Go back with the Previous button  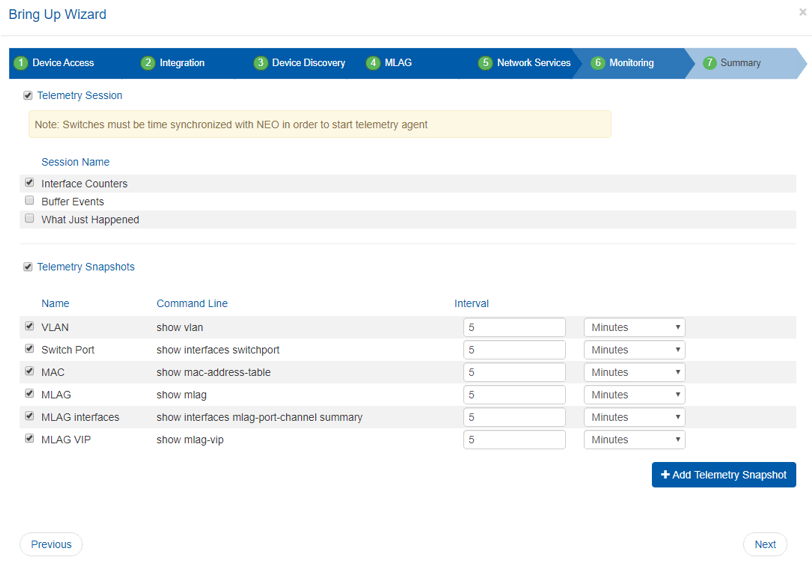coord(51,545)
